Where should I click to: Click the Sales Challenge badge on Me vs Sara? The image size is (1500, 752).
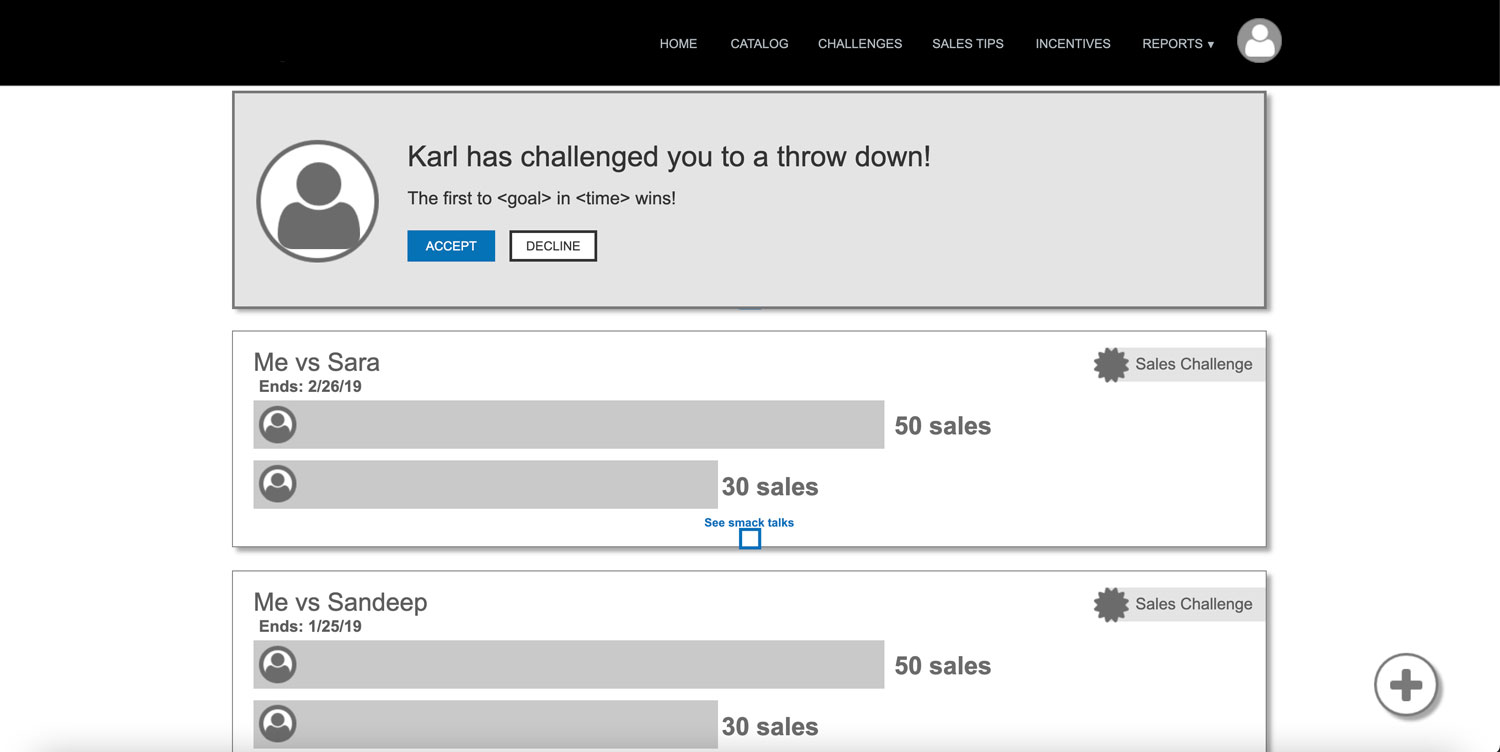tap(1110, 364)
